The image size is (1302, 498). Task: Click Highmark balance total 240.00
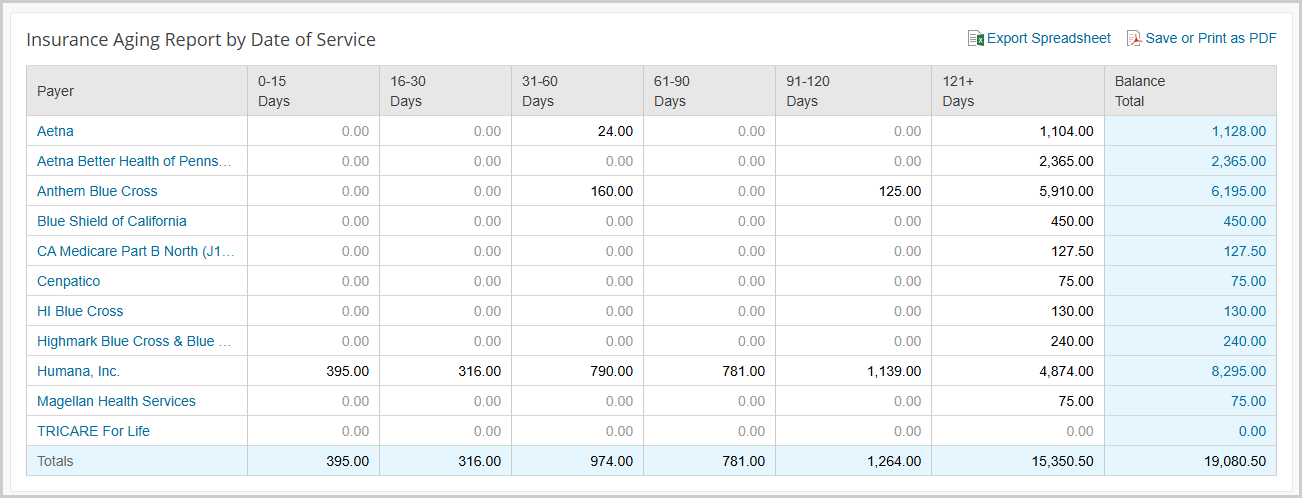1244,341
